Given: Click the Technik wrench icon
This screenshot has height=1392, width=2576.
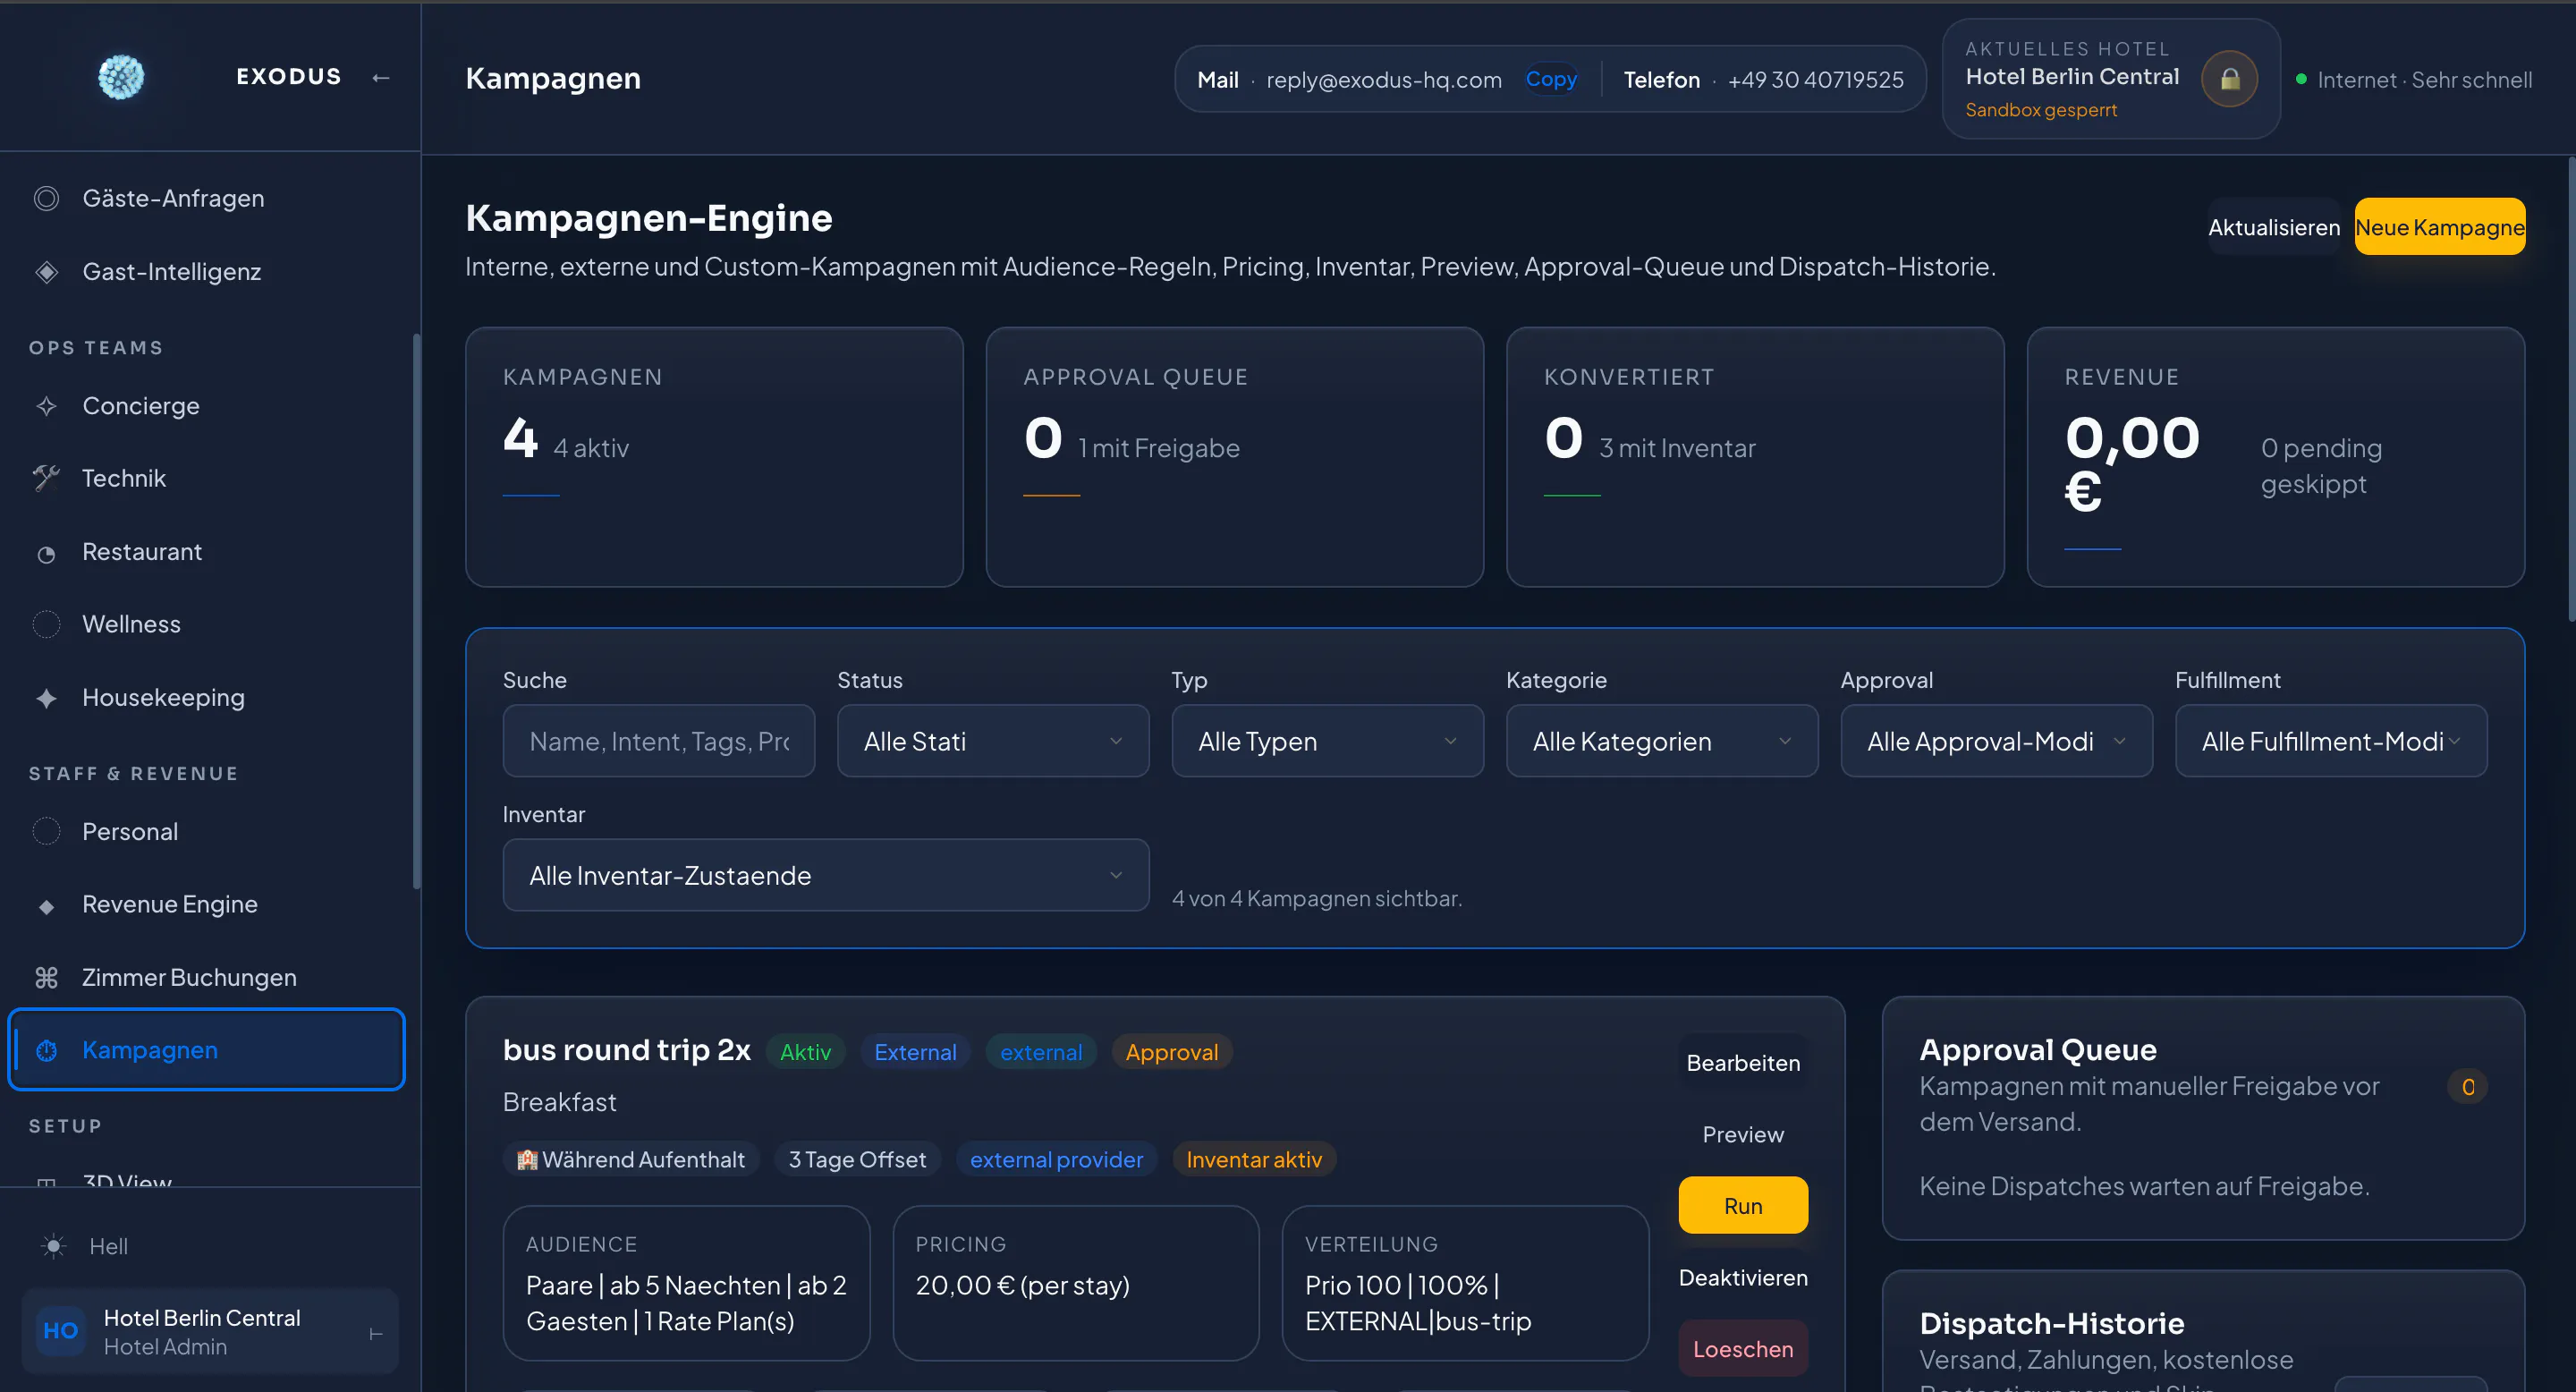Looking at the screenshot, I should coord(46,478).
